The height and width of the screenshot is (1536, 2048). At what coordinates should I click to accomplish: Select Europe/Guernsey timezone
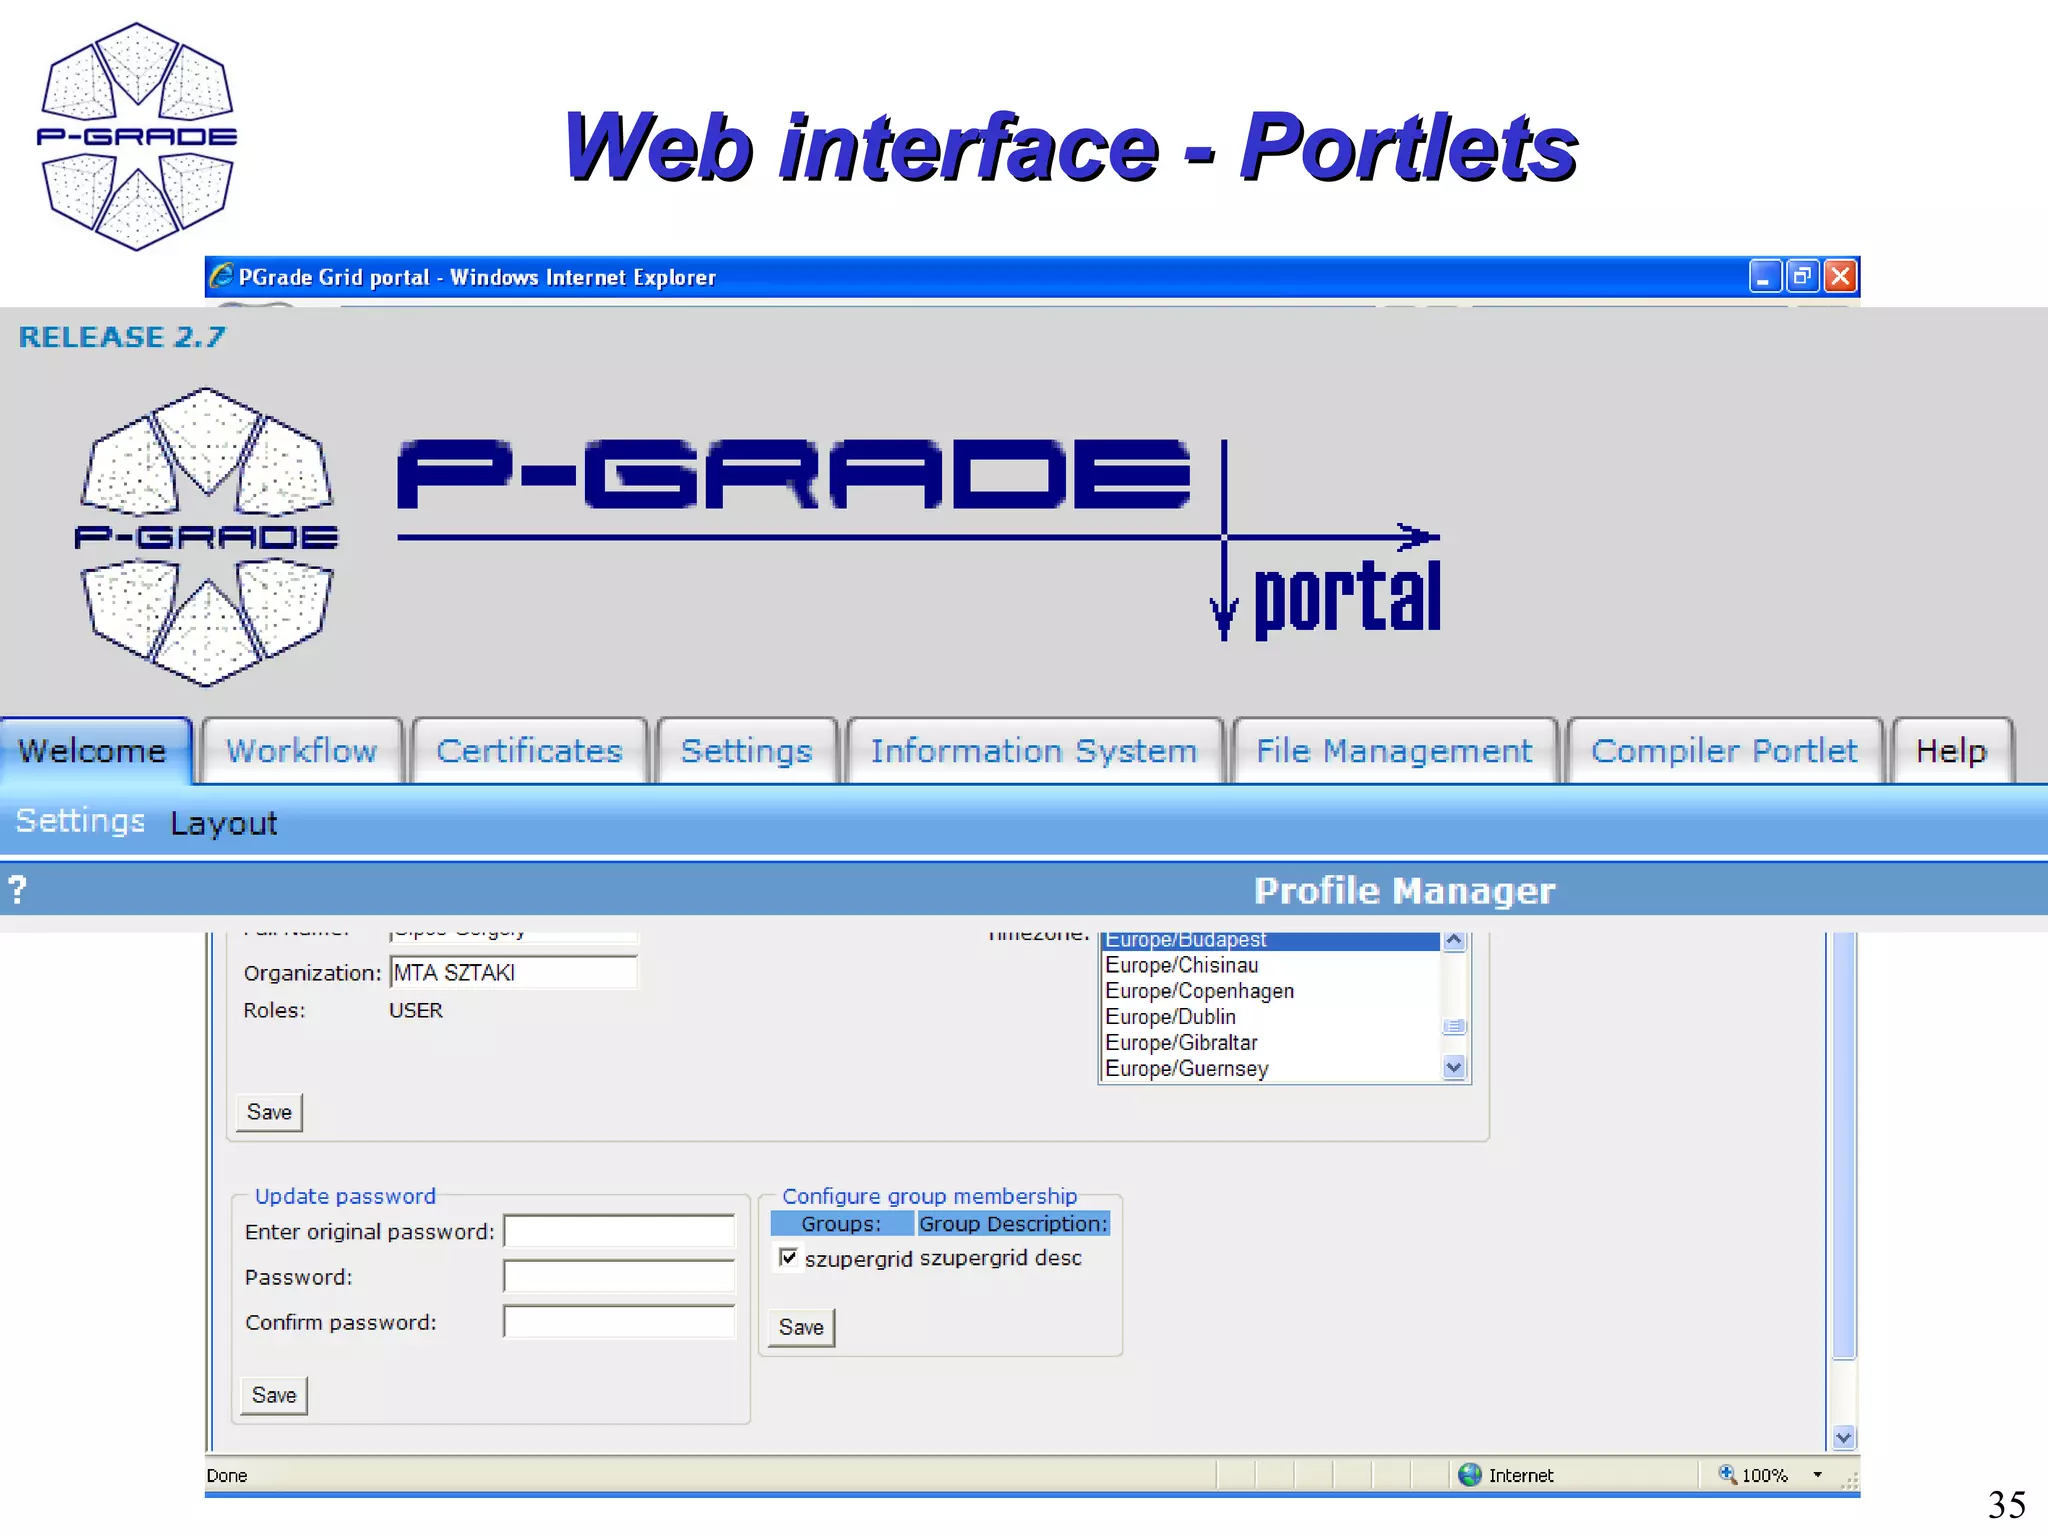(x=1270, y=1068)
